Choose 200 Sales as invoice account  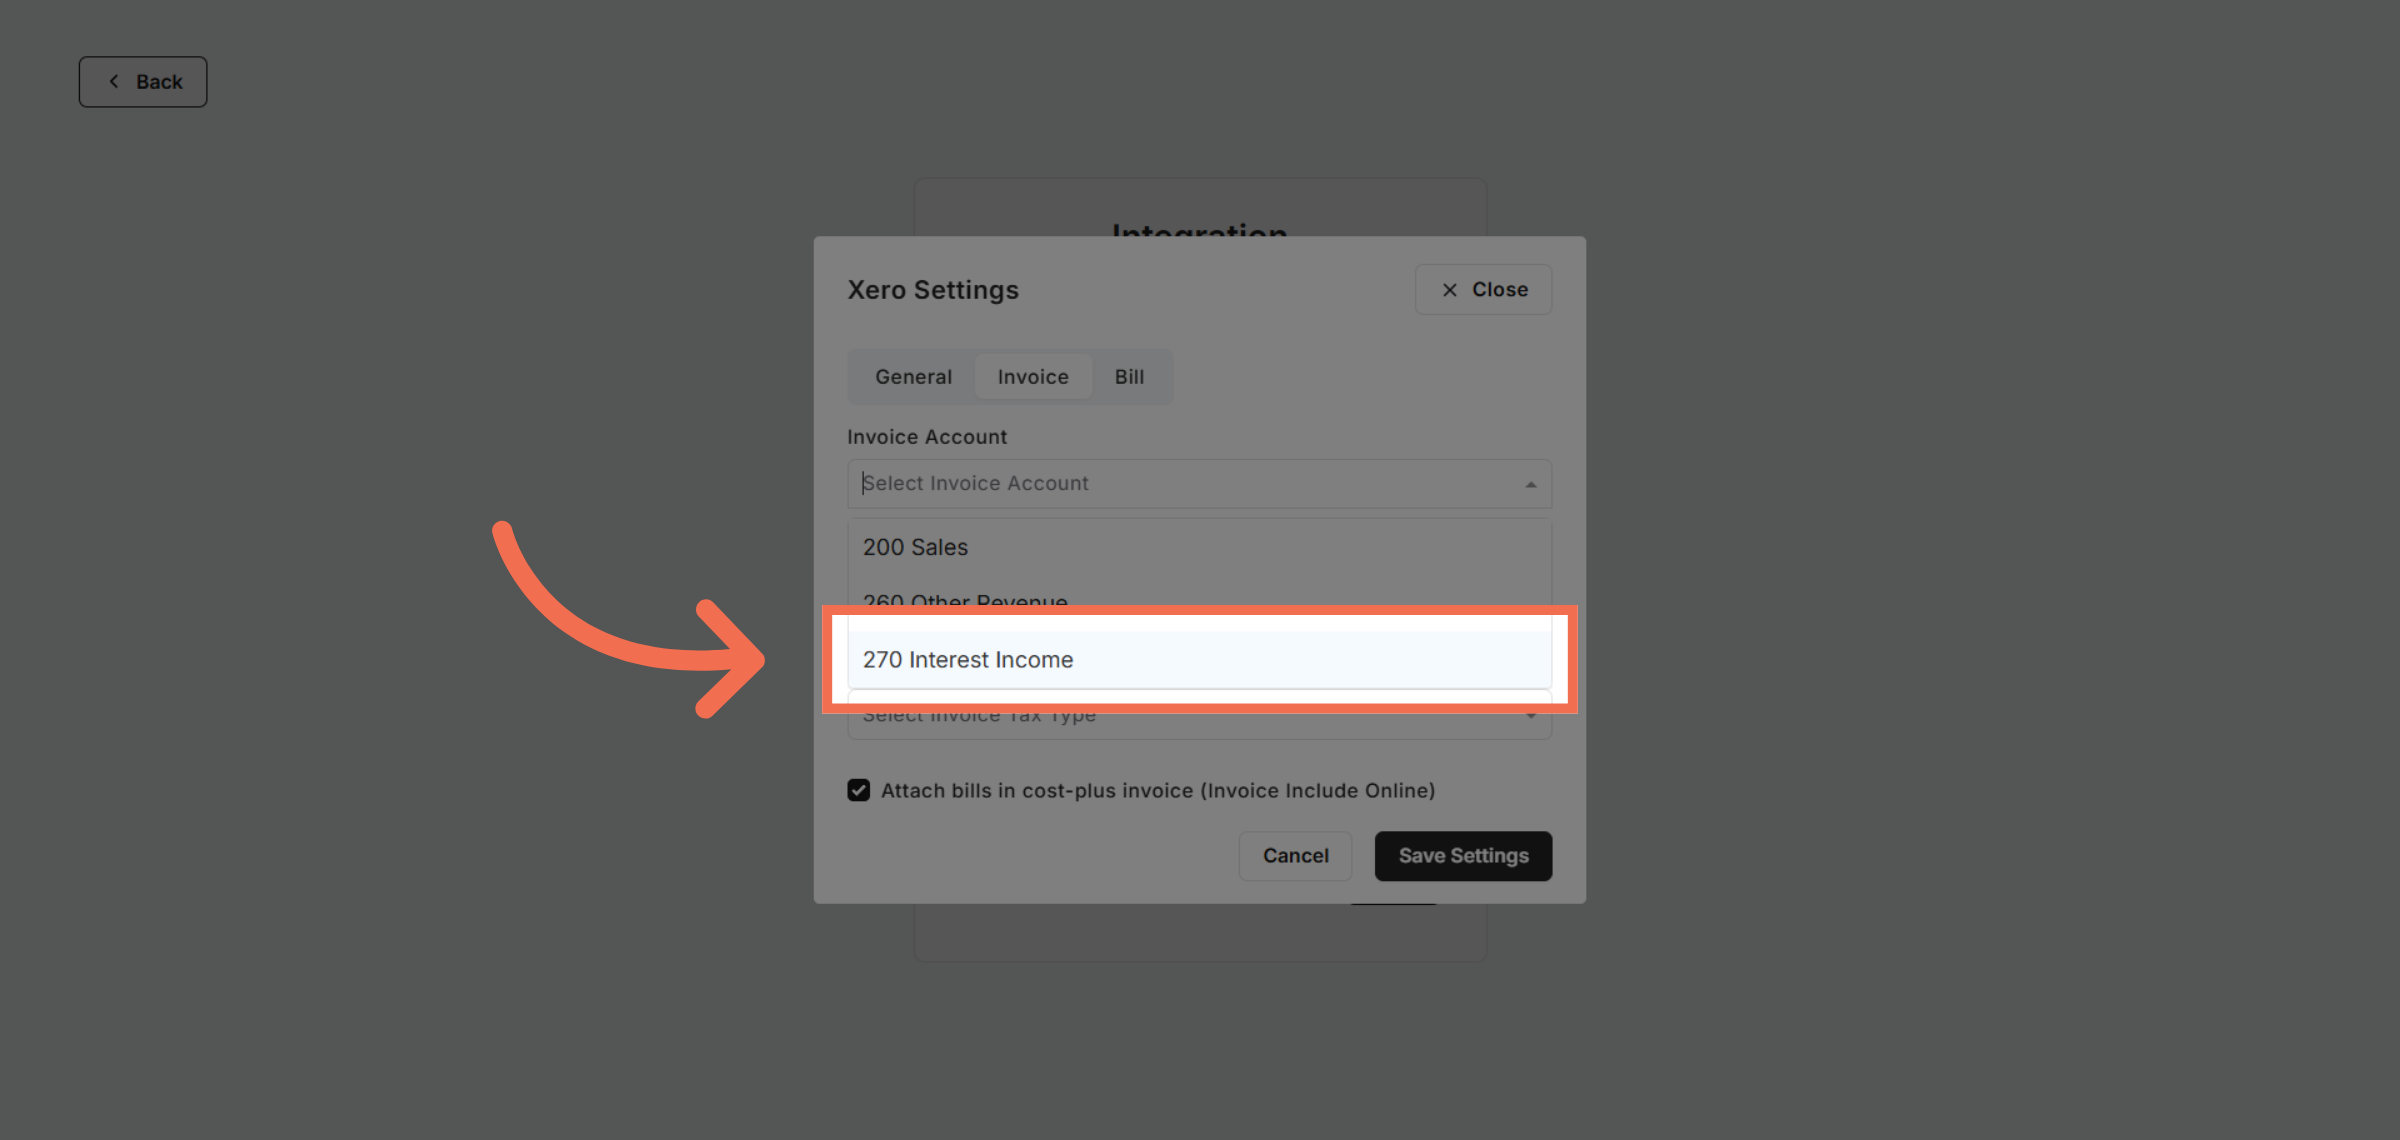914,547
